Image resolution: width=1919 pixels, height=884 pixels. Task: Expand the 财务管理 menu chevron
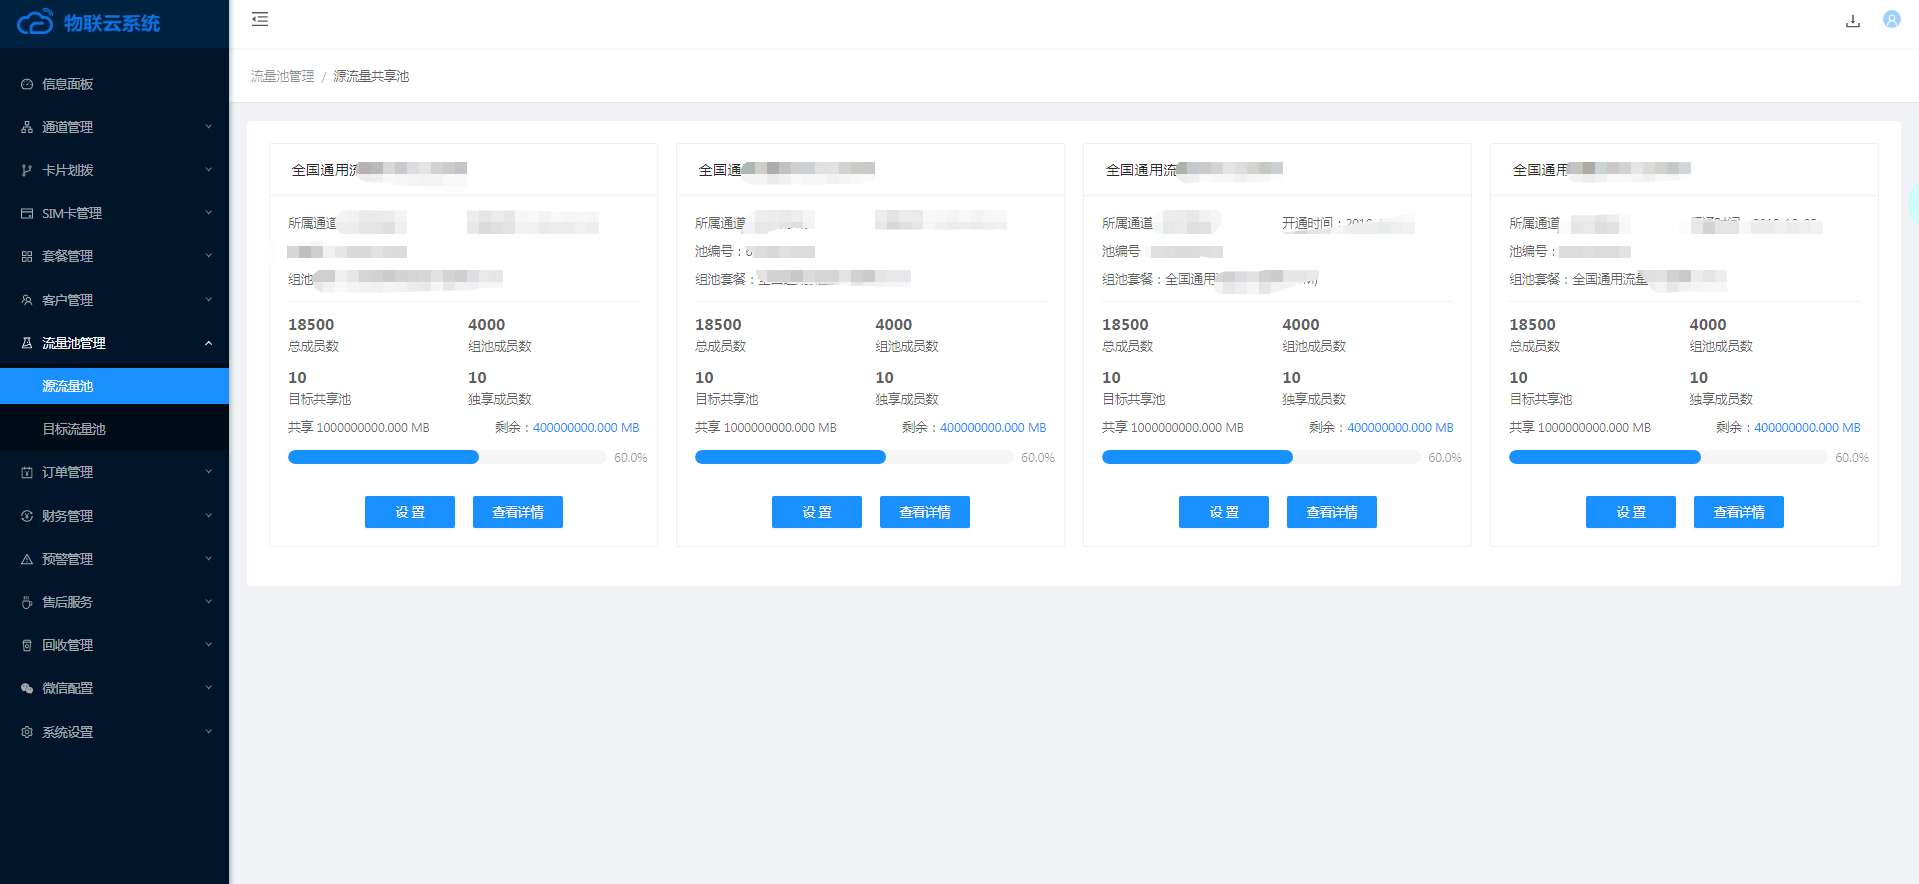pyautogui.click(x=209, y=516)
